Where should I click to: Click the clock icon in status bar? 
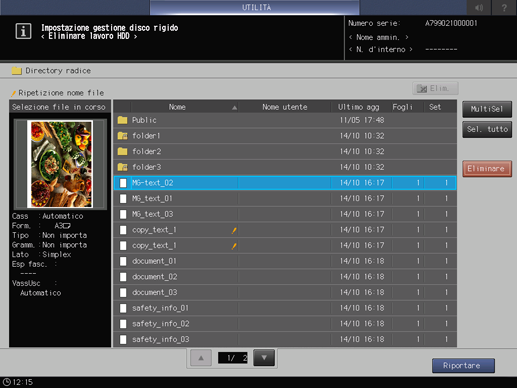click(7, 382)
